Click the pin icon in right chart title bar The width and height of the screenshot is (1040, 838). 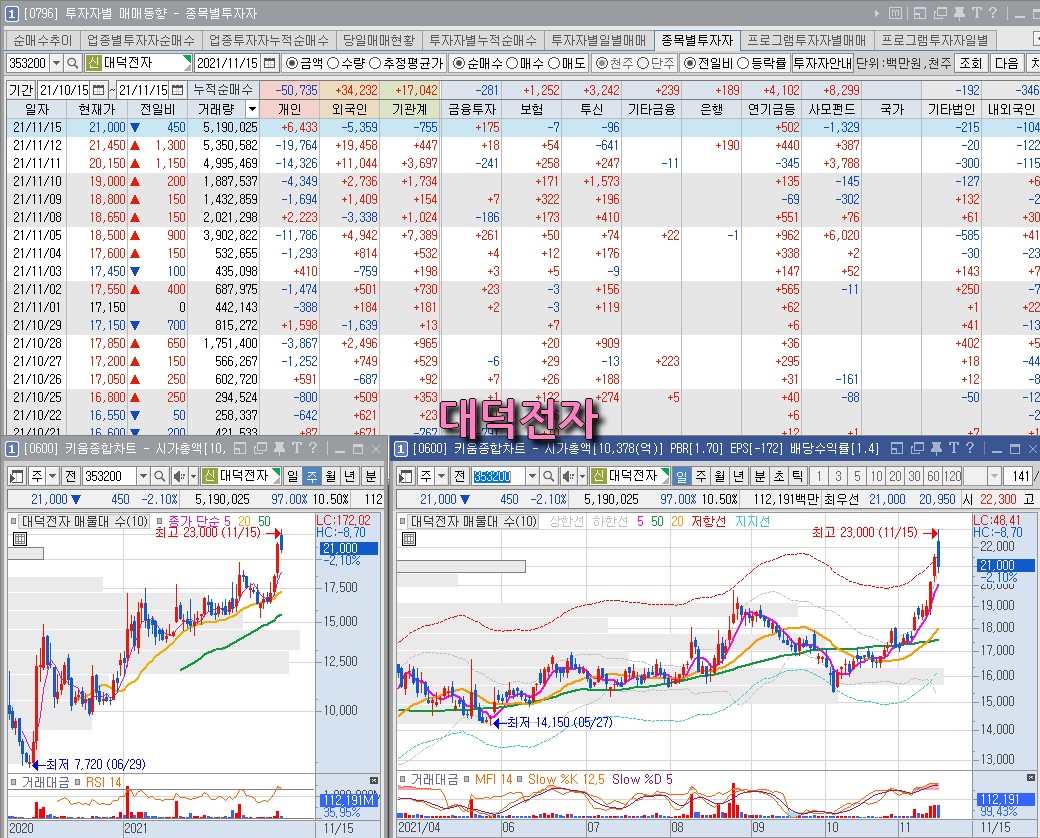tap(936, 449)
